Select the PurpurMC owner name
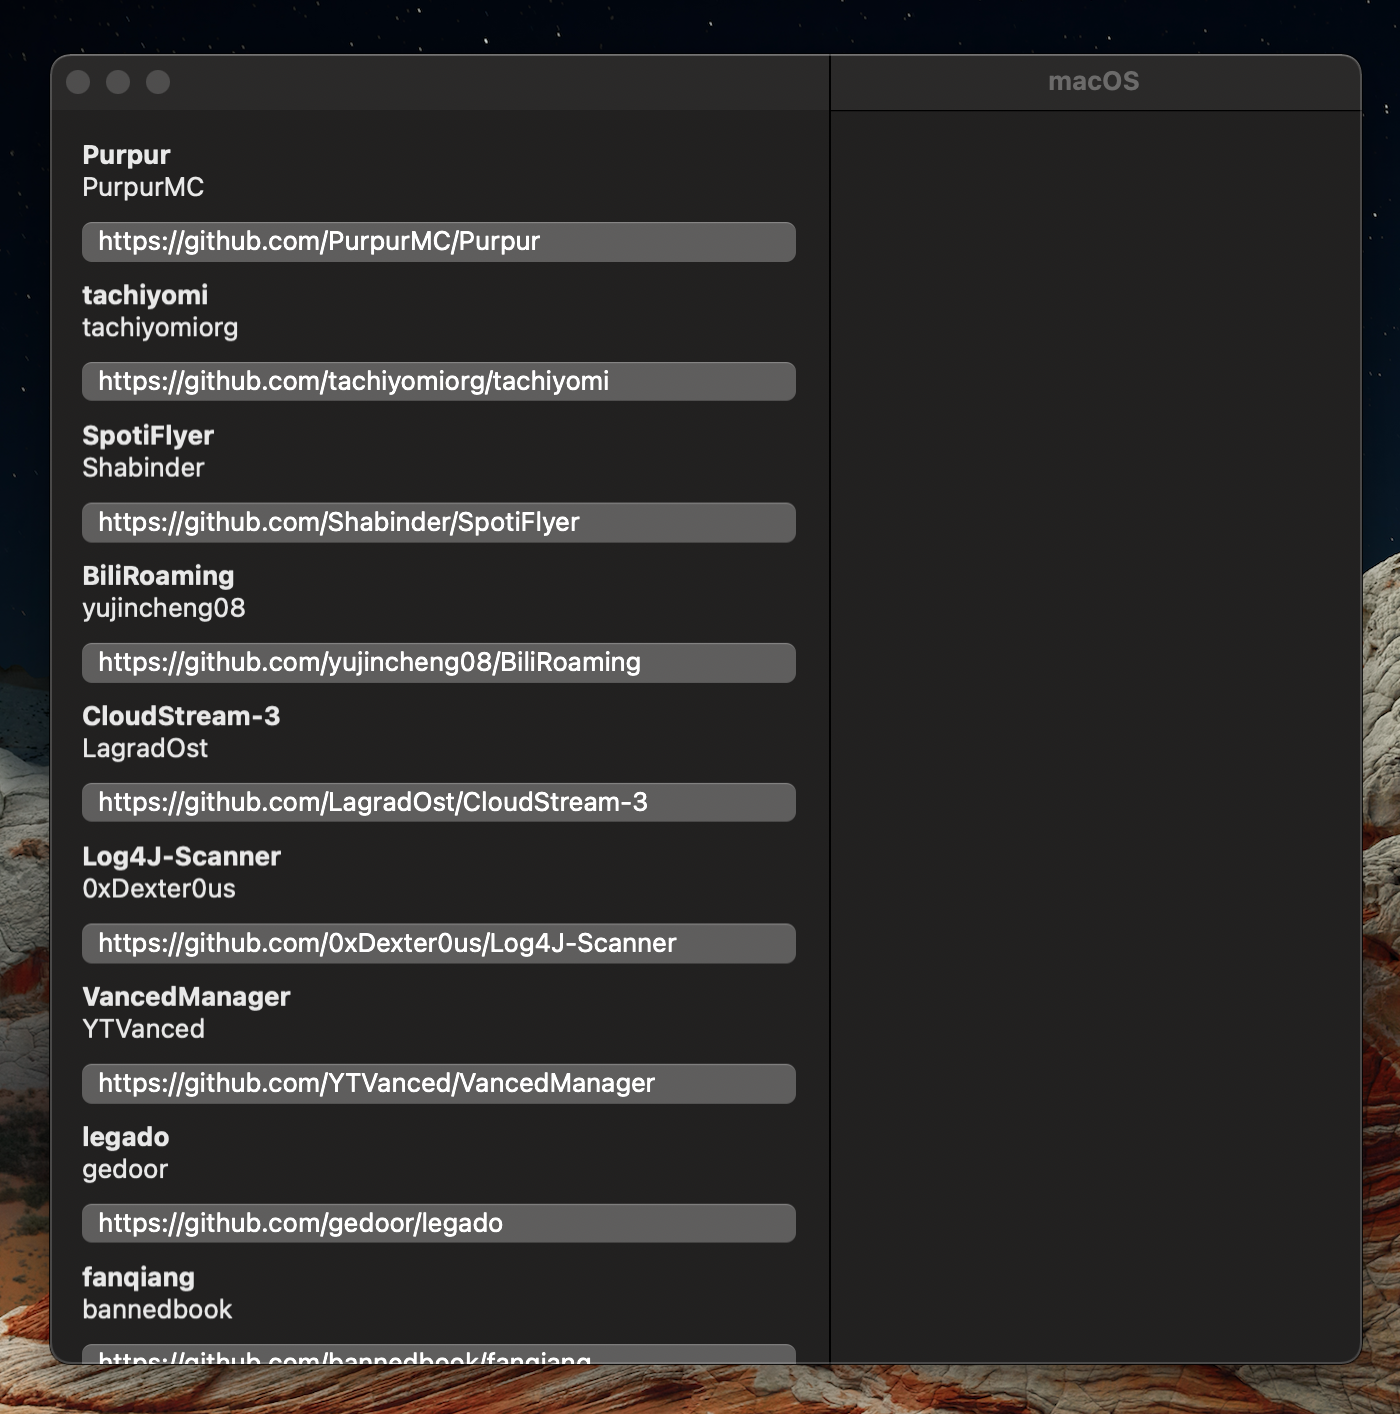1400x1414 pixels. point(143,187)
